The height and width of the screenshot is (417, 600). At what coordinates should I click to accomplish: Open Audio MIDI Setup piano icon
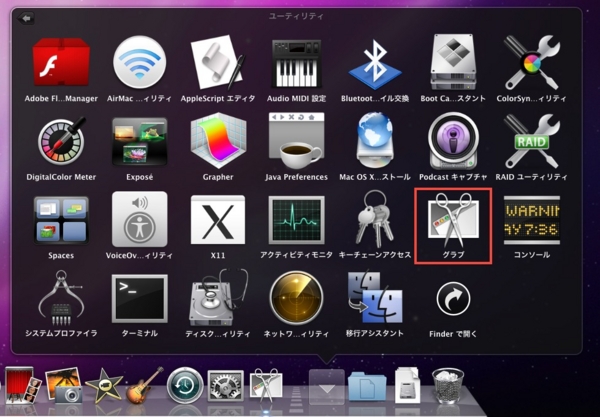[297, 63]
